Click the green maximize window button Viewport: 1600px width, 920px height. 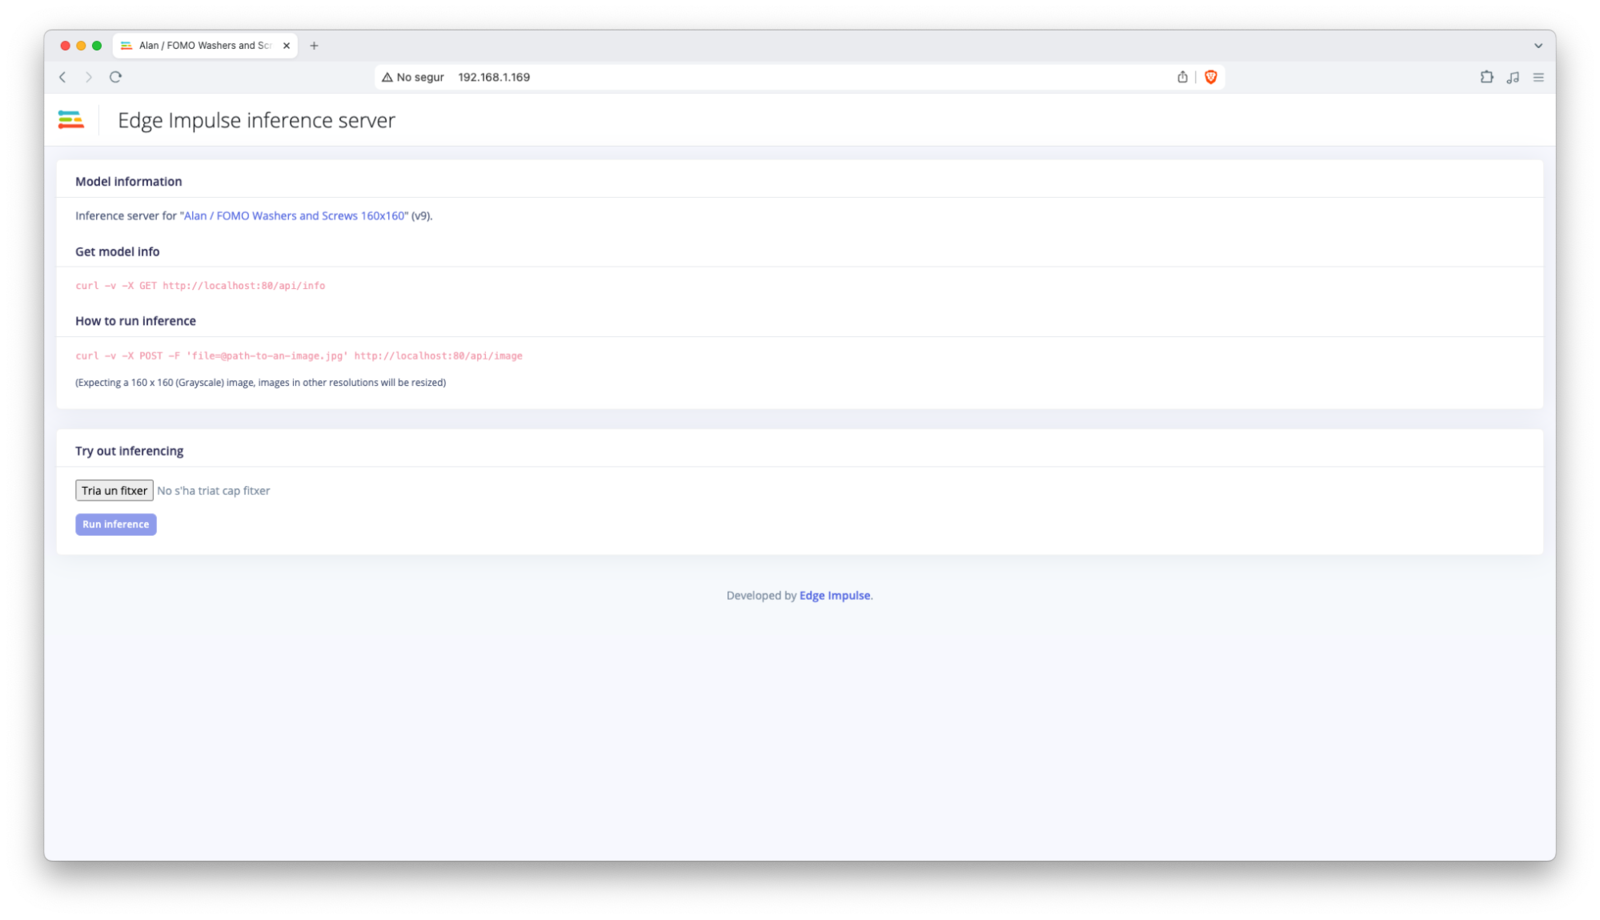click(97, 45)
